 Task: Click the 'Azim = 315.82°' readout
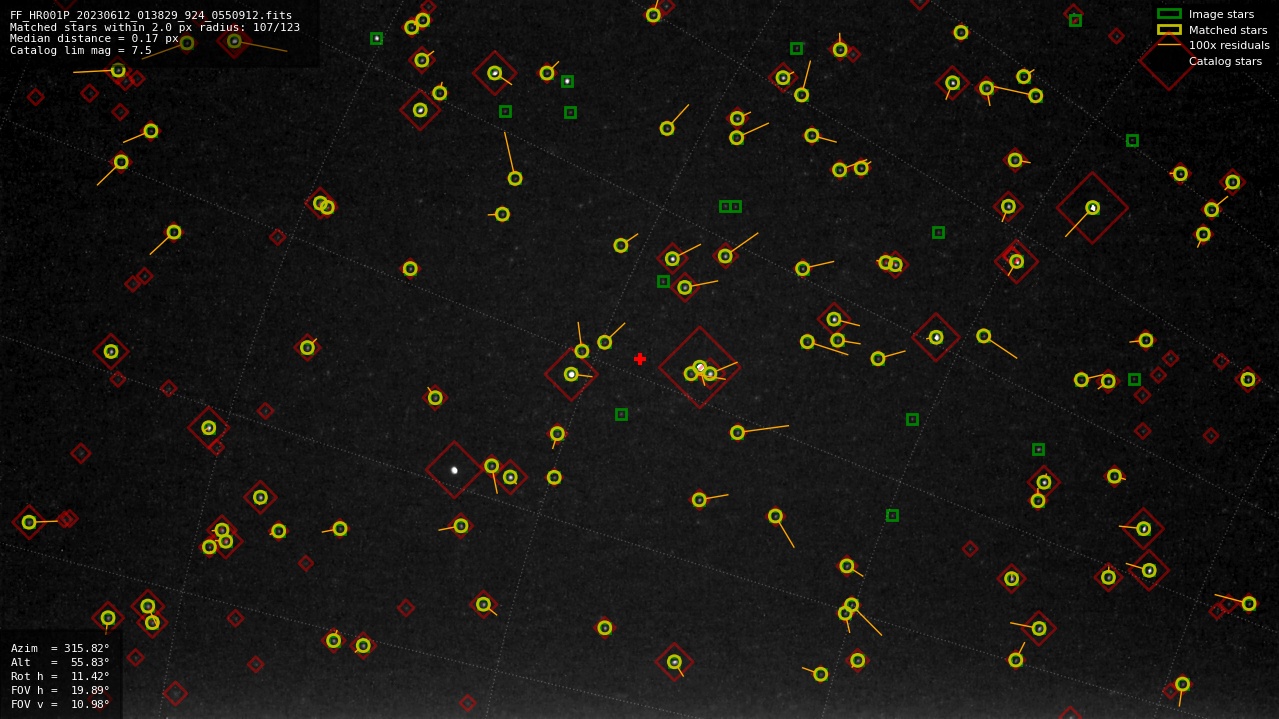tap(60, 648)
